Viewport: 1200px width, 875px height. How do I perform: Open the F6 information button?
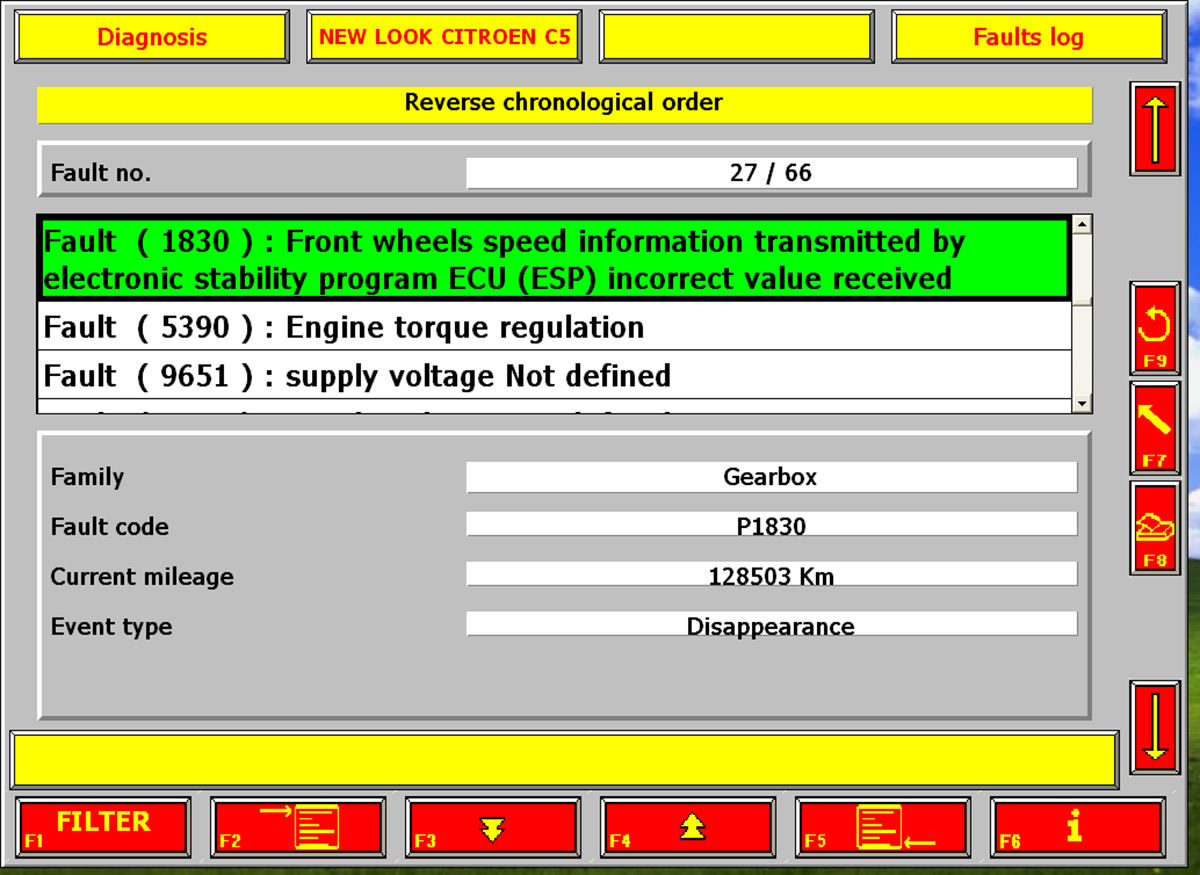pos(1077,827)
